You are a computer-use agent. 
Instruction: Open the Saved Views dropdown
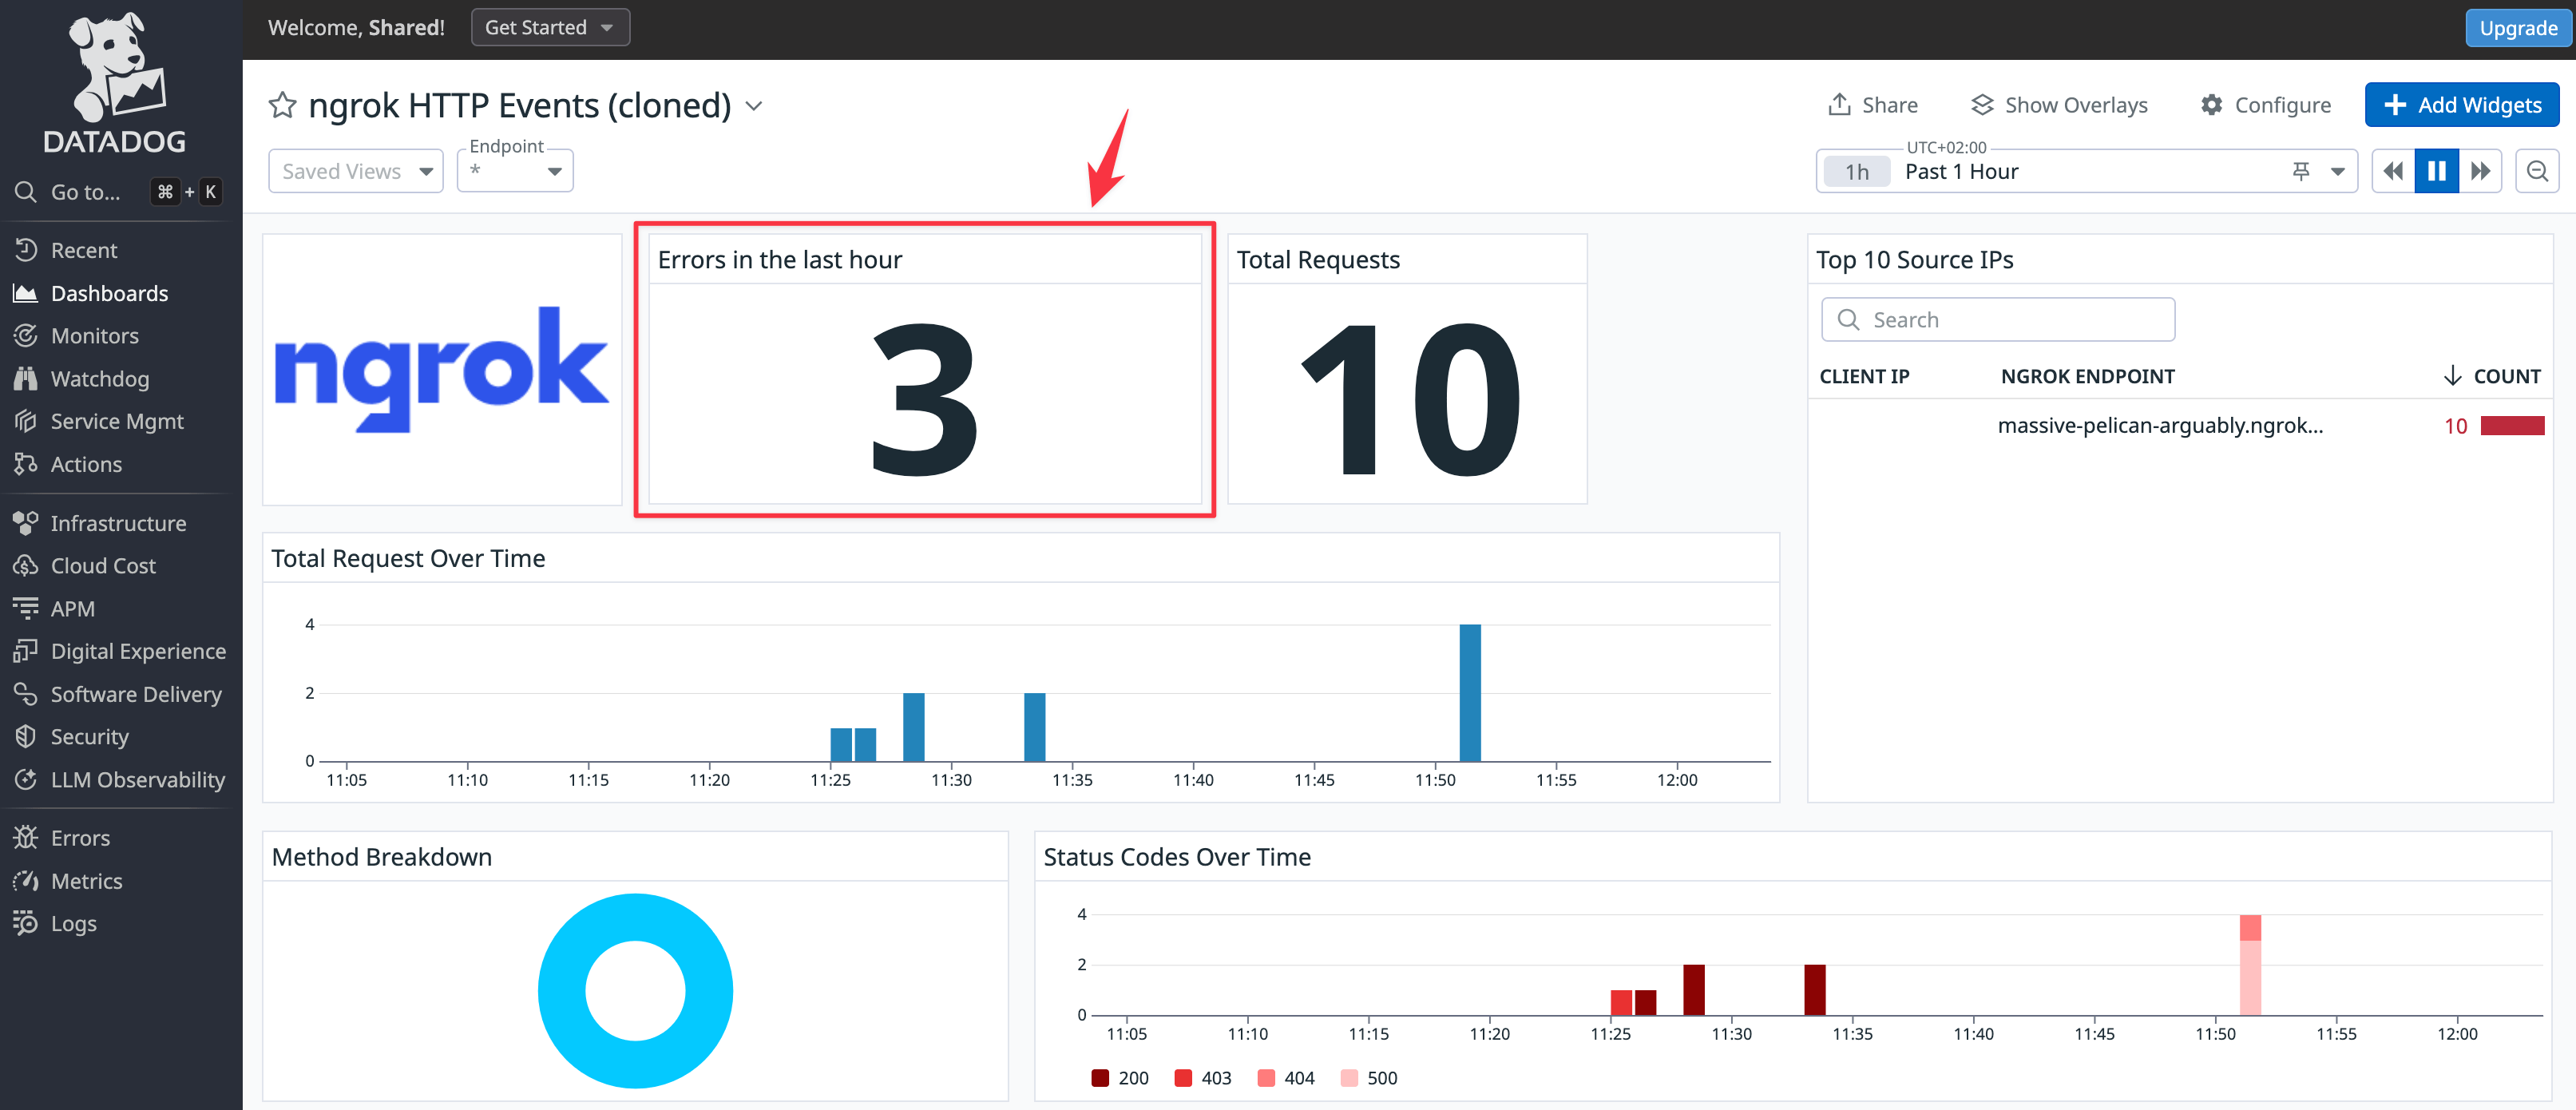(355, 171)
